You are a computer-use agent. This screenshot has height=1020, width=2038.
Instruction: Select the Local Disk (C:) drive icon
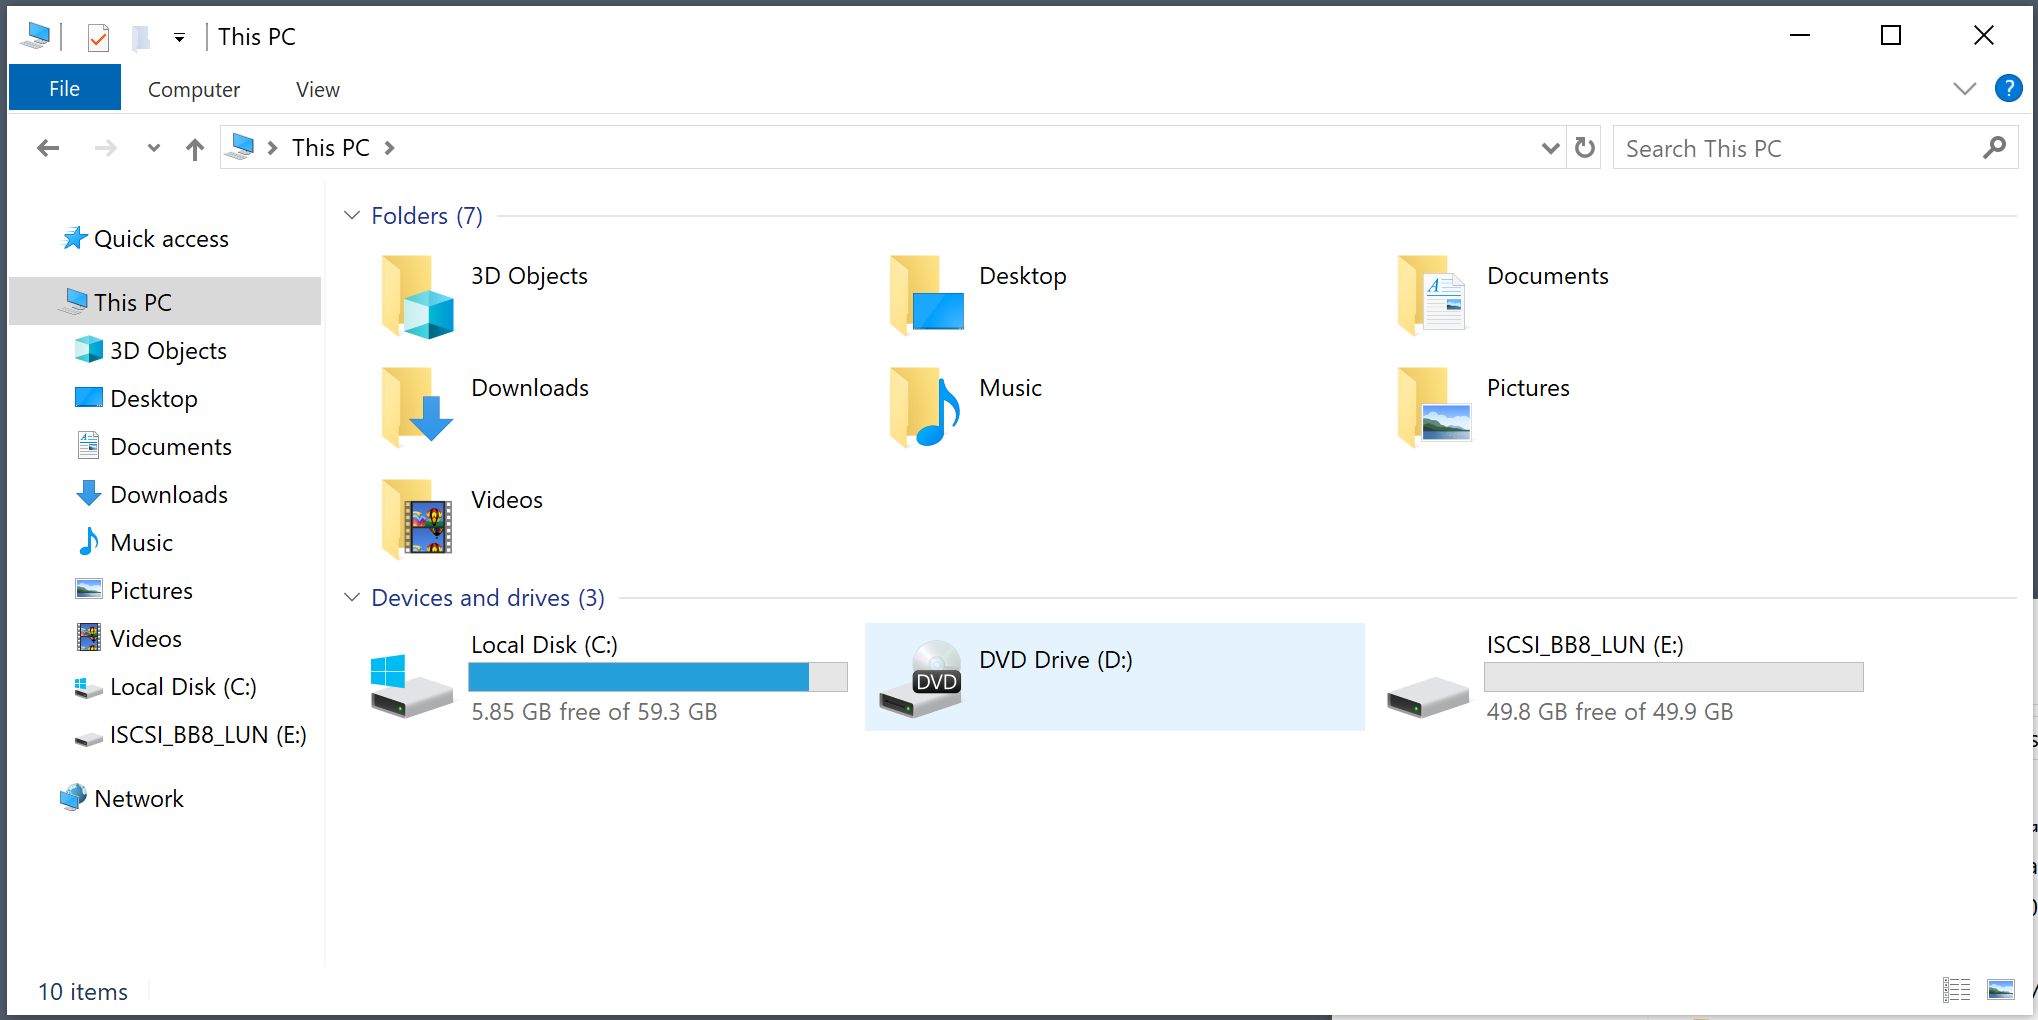pos(411,684)
